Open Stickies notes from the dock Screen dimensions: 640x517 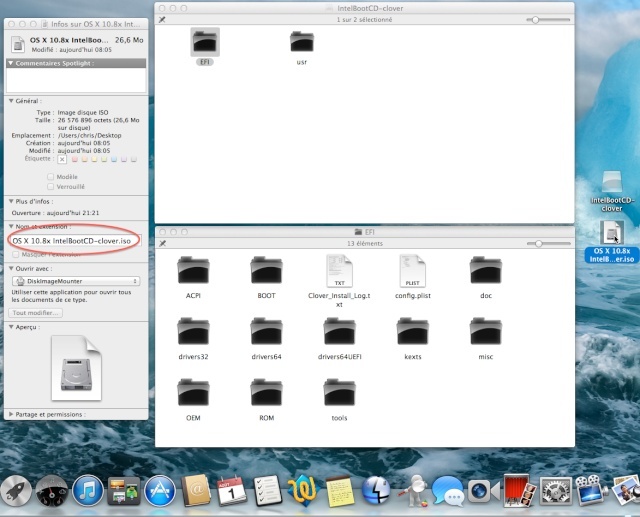340,492
